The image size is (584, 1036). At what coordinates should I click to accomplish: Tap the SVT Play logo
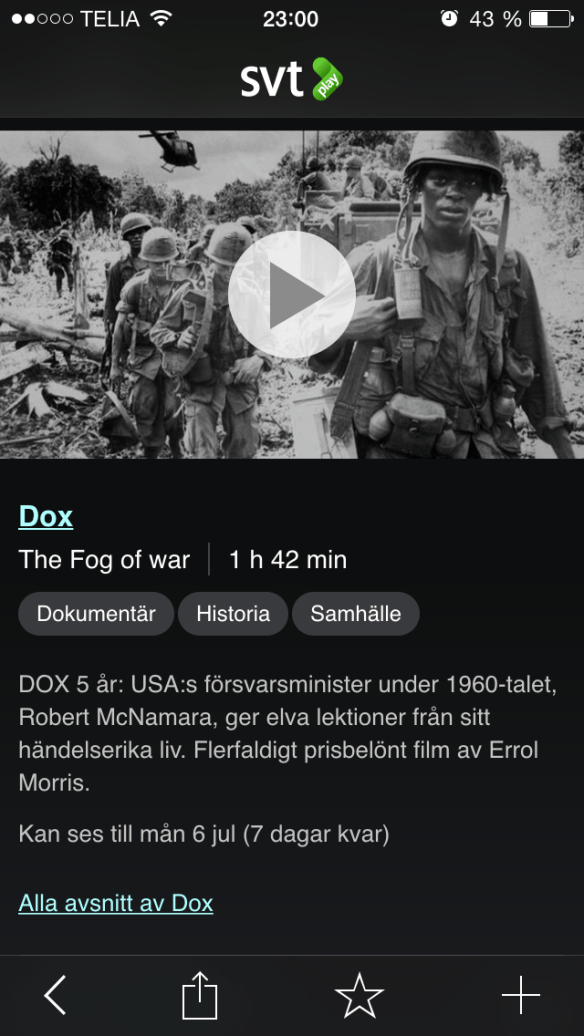point(291,79)
